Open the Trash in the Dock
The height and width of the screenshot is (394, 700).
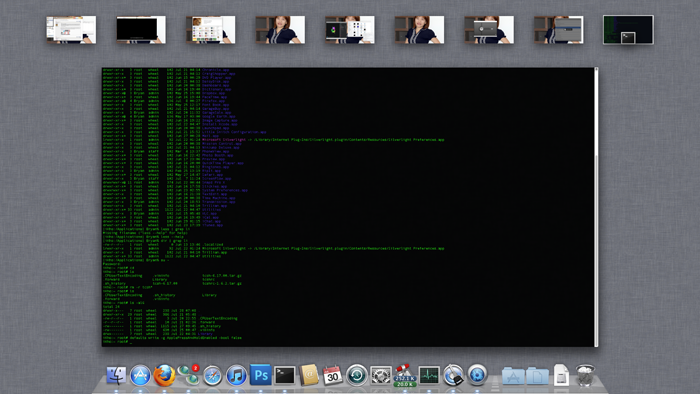click(585, 375)
